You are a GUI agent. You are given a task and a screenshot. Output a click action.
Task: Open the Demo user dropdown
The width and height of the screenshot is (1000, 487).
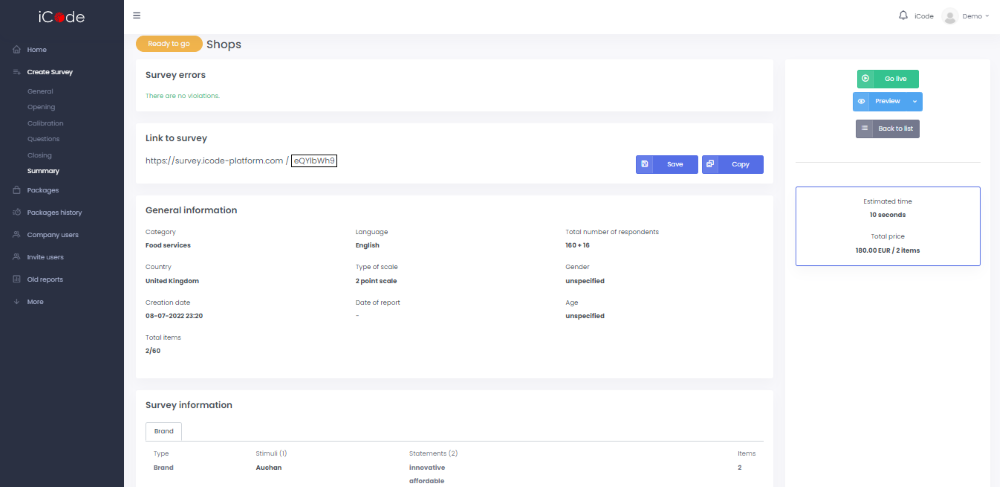(x=975, y=16)
